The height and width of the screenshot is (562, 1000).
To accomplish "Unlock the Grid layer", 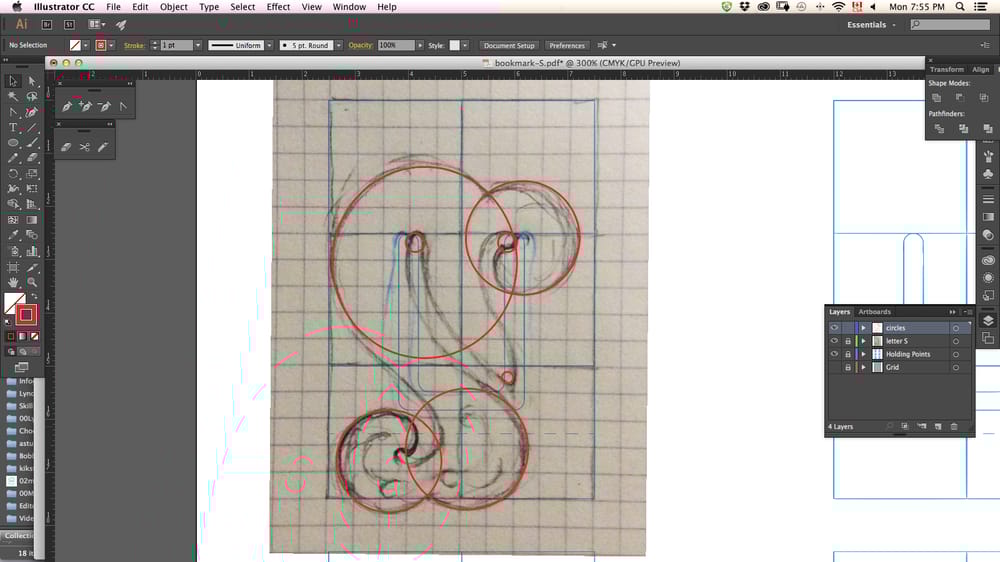I will (x=848, y=367).
